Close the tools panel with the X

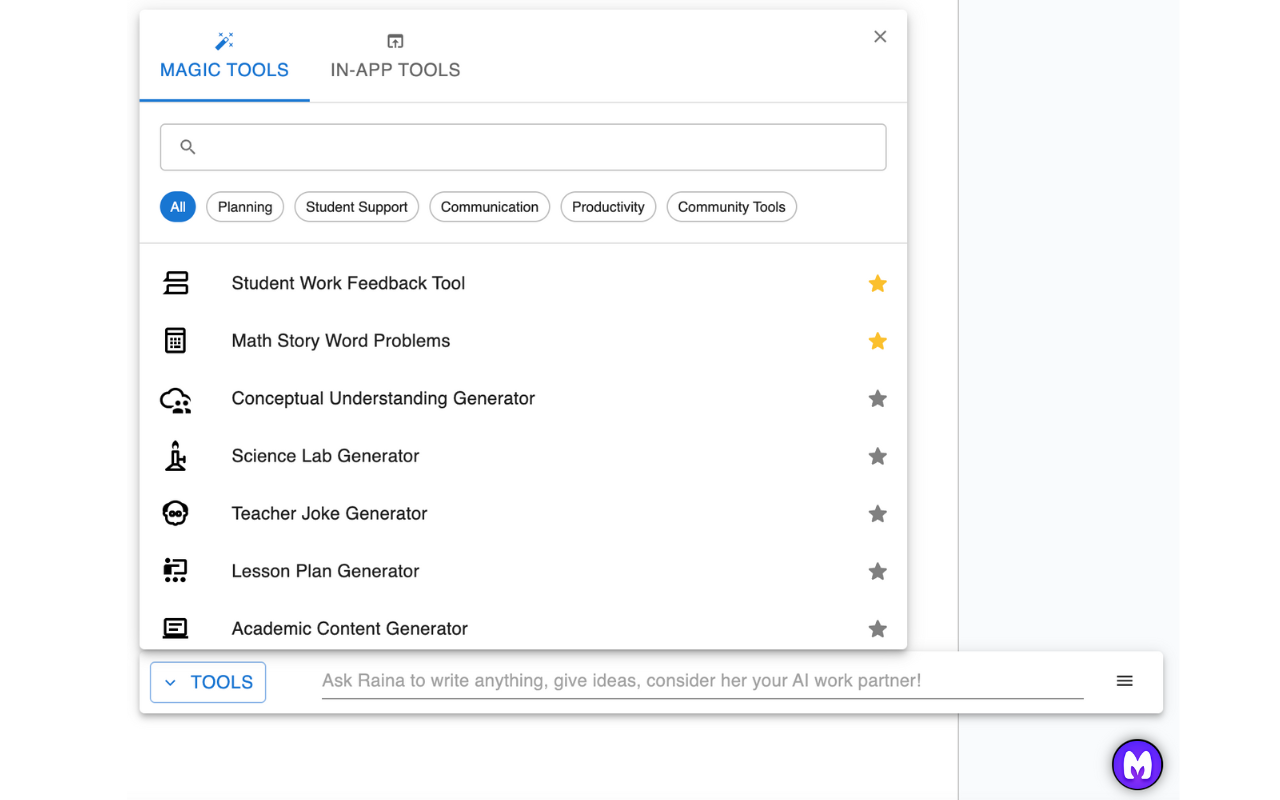[880, 37]
